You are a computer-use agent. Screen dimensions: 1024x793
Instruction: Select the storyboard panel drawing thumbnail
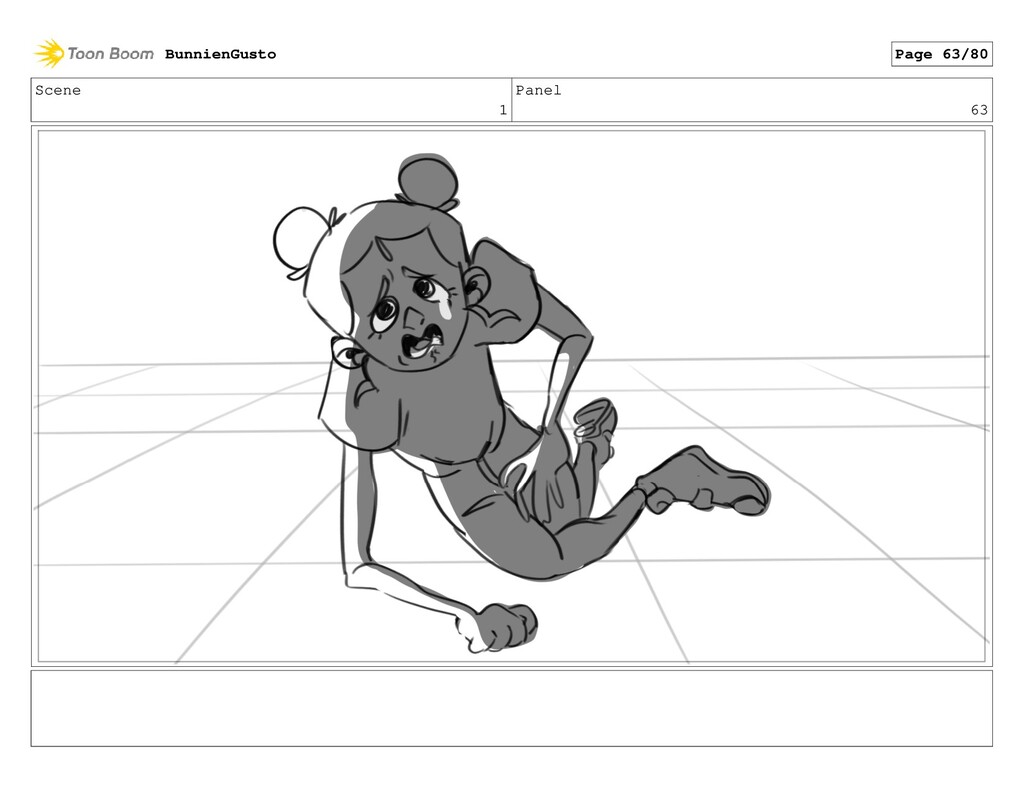pos(511,396)
